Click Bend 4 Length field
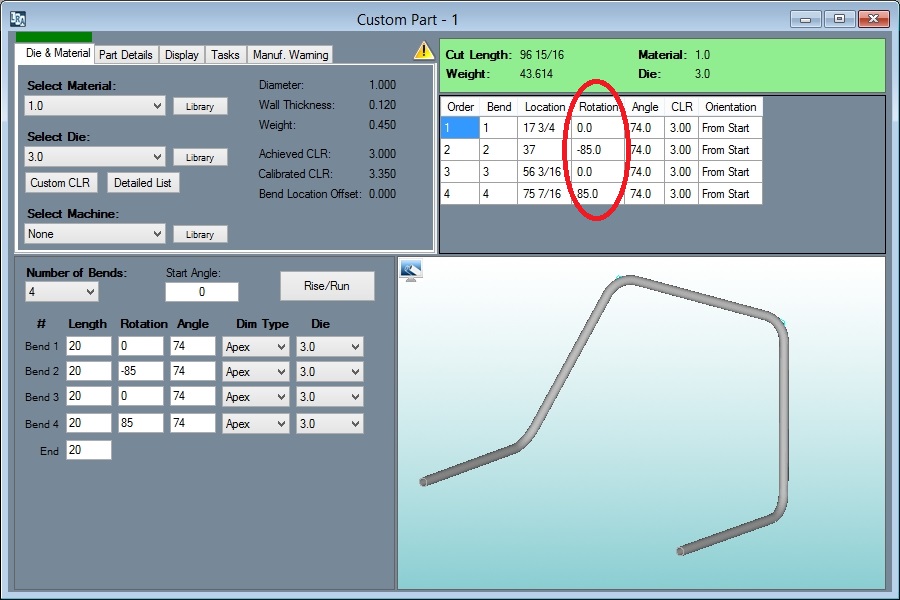The height and width of the screenshot is (600, 900). pos(89,423)
